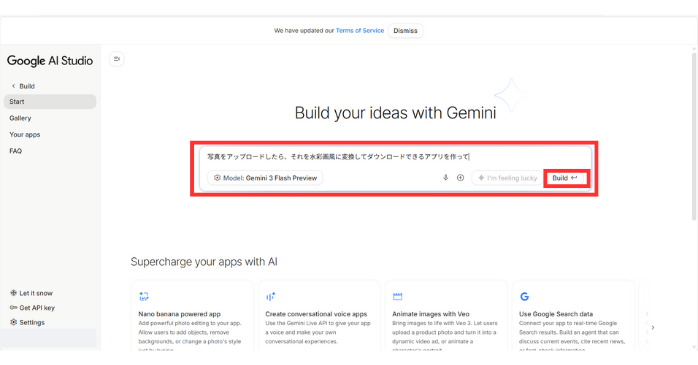Select the Animate images with Veo card
This screenshot has width=698, height=365.
(x=446, y=316)
